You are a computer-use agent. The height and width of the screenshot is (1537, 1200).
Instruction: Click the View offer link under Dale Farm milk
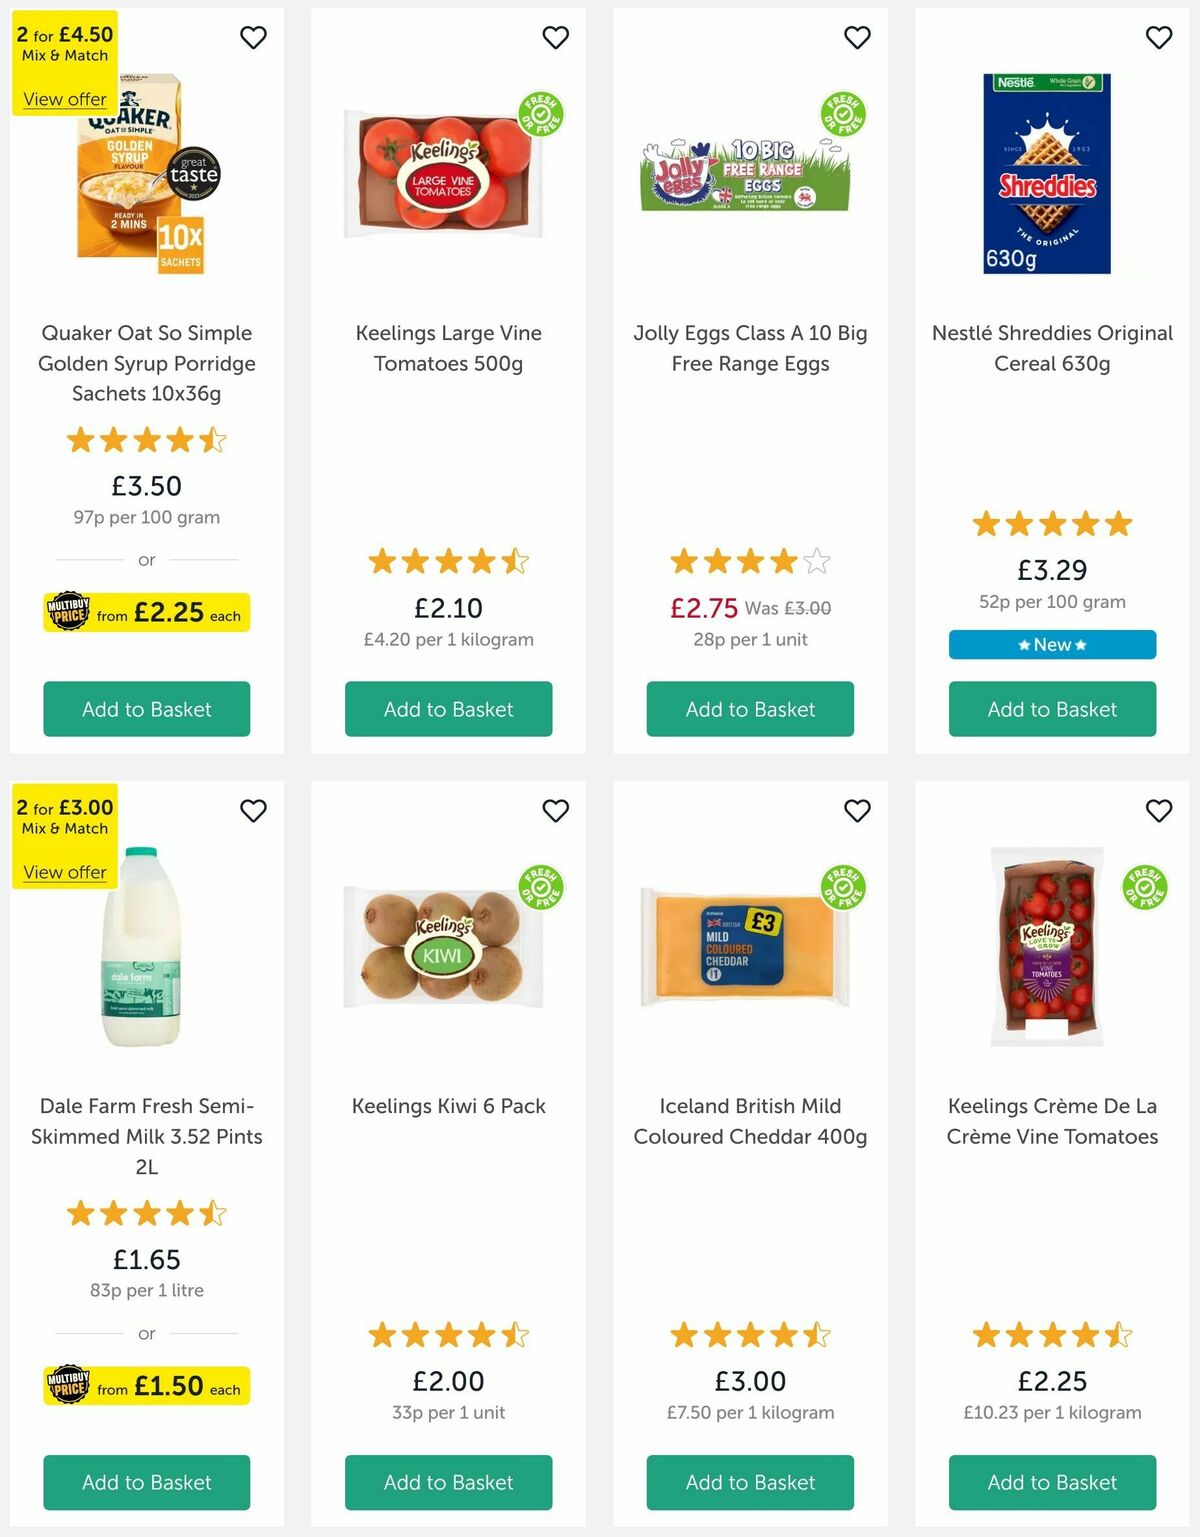coord(64,872)
